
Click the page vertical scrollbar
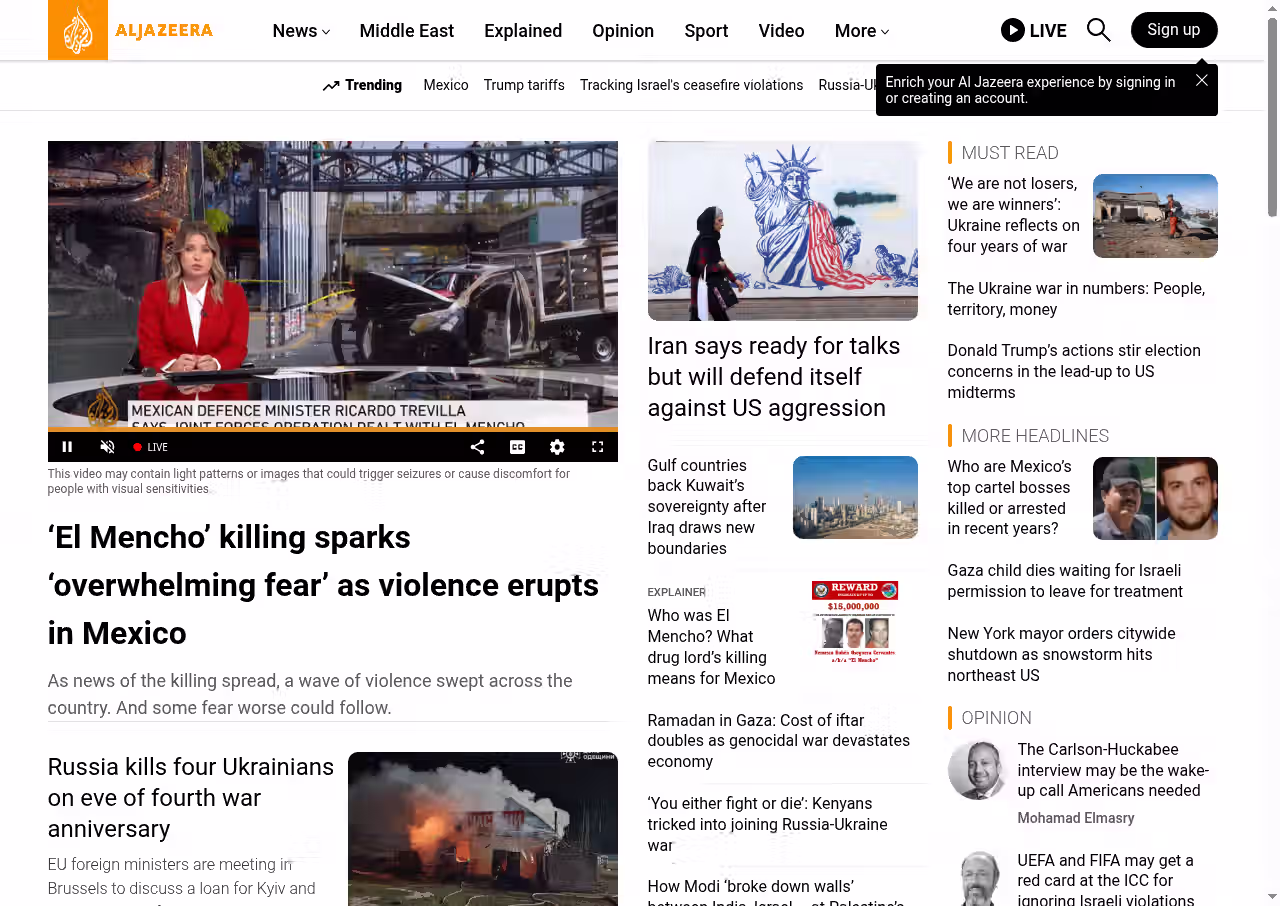click(x=1272, y=120)
